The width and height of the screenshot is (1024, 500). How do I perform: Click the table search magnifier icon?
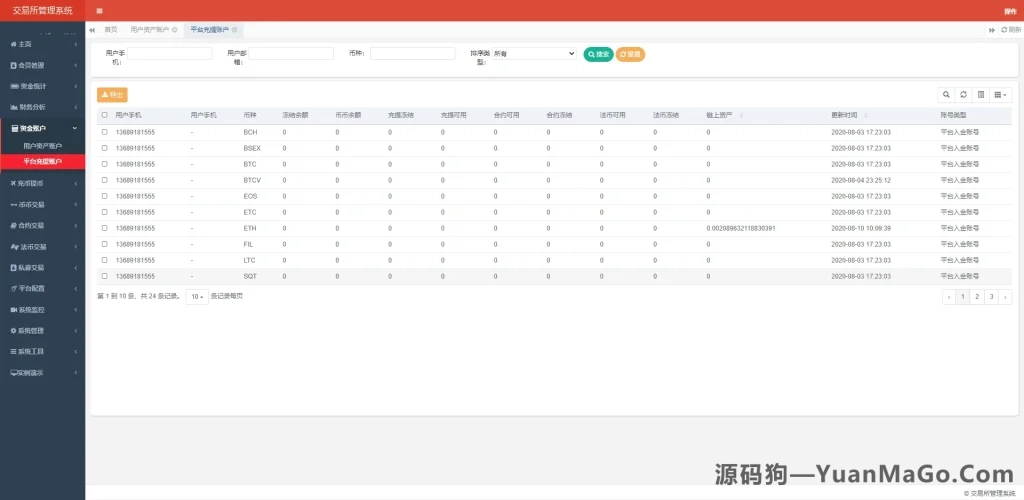(946, 95)
